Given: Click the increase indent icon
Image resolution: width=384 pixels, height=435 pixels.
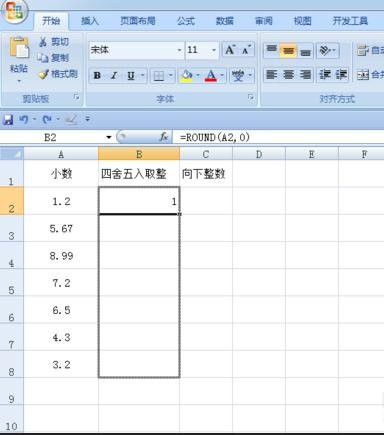Looking at the screenshot, I should click(342, 75).
